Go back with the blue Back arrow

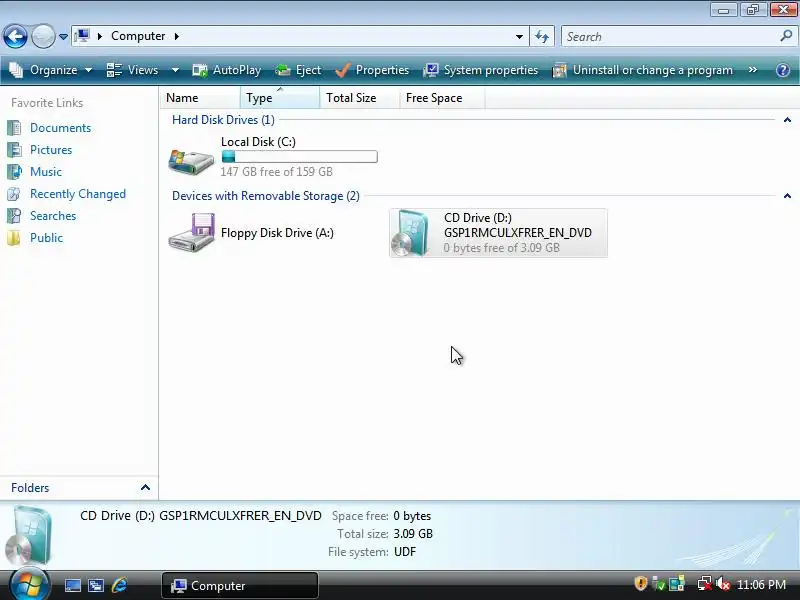(15, 37)
